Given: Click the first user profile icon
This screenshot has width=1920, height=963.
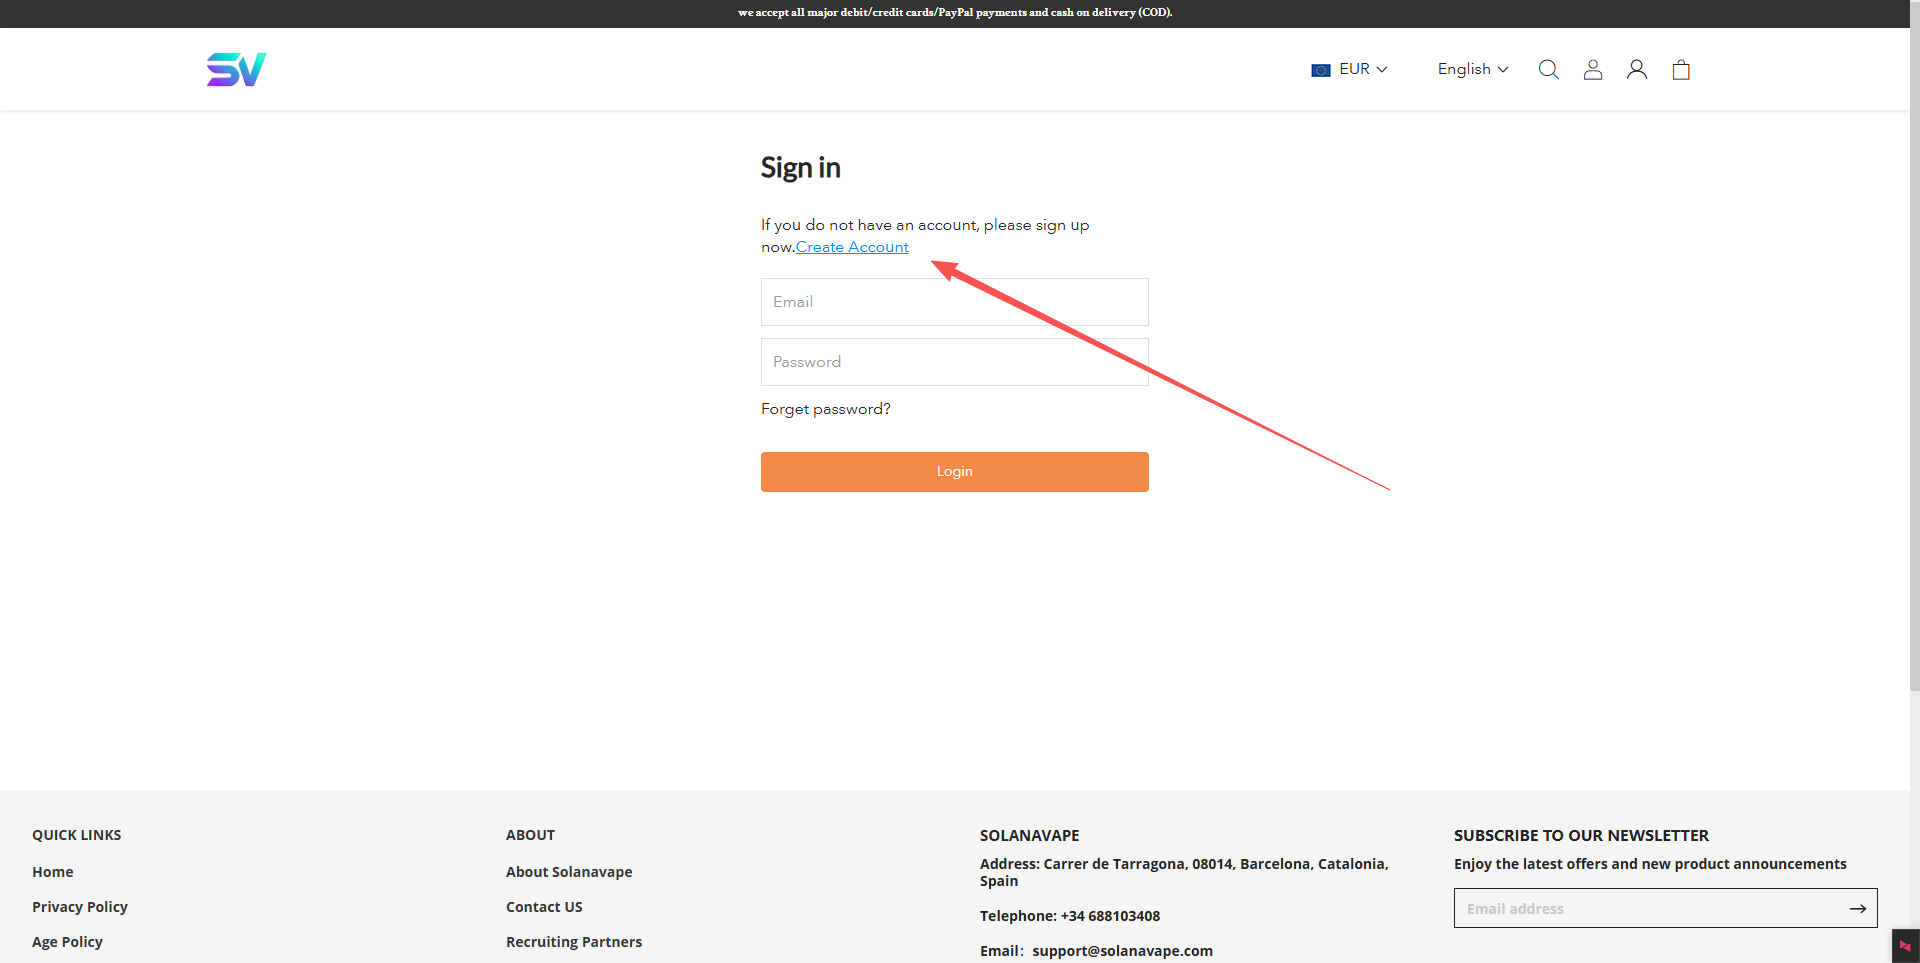Looking at the screenshot, I should click(x=1593, y=69).
